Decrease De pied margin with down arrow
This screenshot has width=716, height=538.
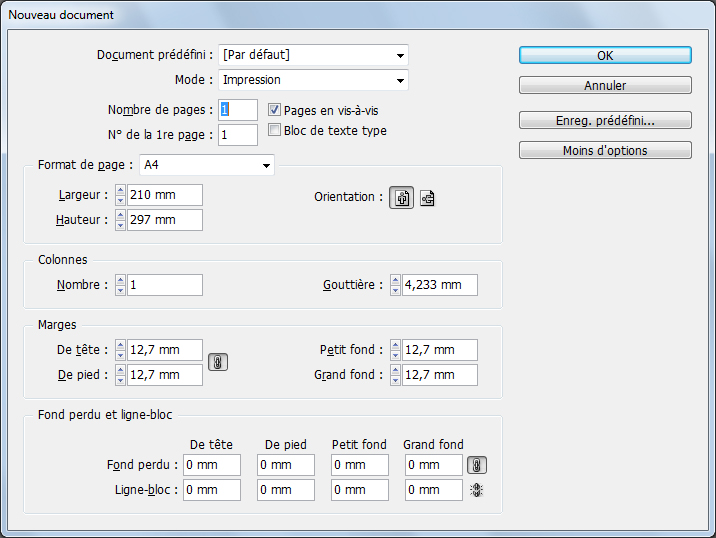pos(120,380)
